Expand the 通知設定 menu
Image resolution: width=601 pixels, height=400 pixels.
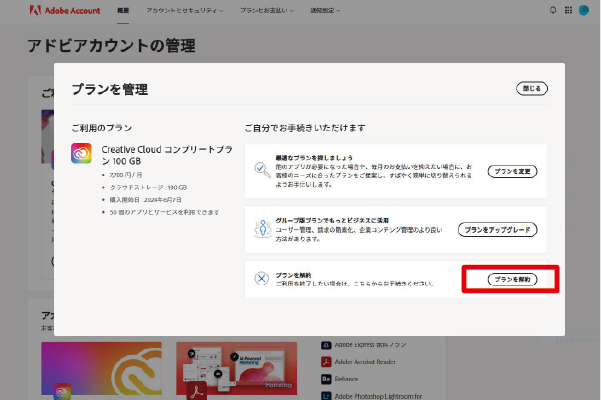click(x=325, y=11)
